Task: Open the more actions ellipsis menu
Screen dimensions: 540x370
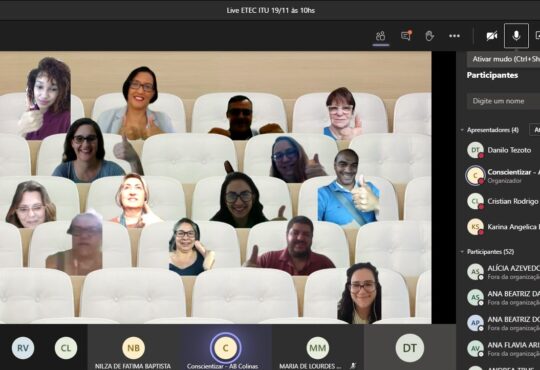Action: coord(454,36)
